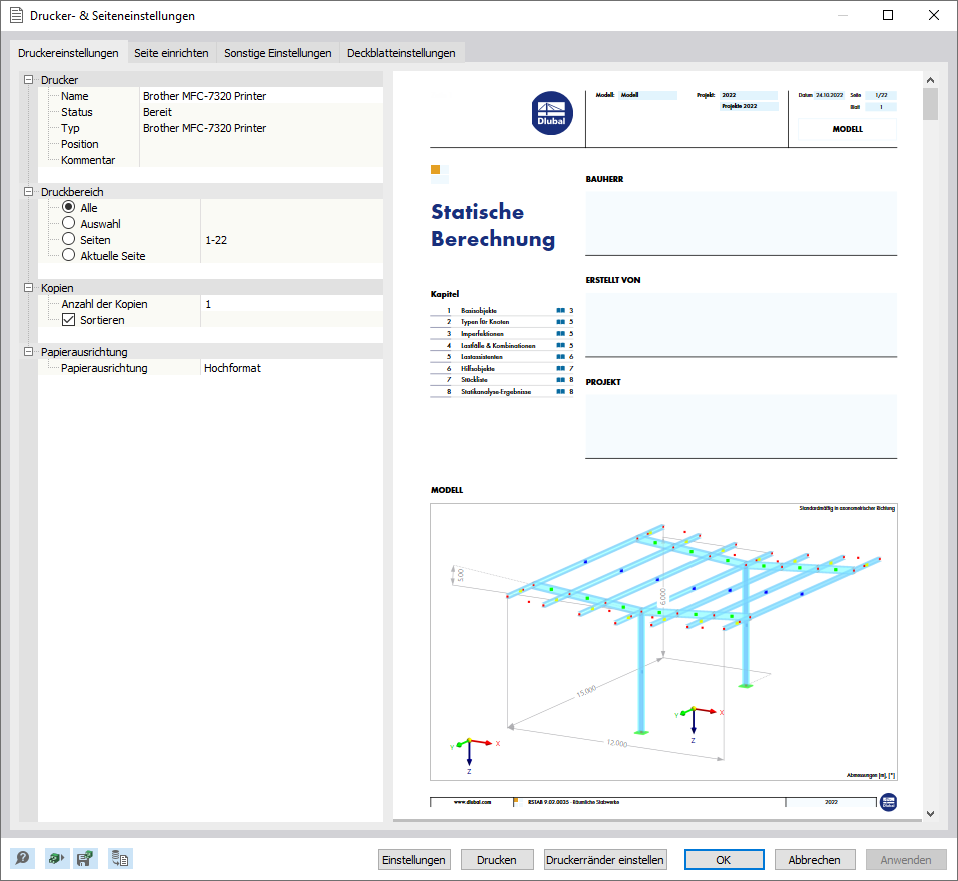Image resolution: width=958 pixels, height=881 pixels.
Task: Click the Typ row value Brother MFC-7320 Printer
Action: click(x=205, y=128)
